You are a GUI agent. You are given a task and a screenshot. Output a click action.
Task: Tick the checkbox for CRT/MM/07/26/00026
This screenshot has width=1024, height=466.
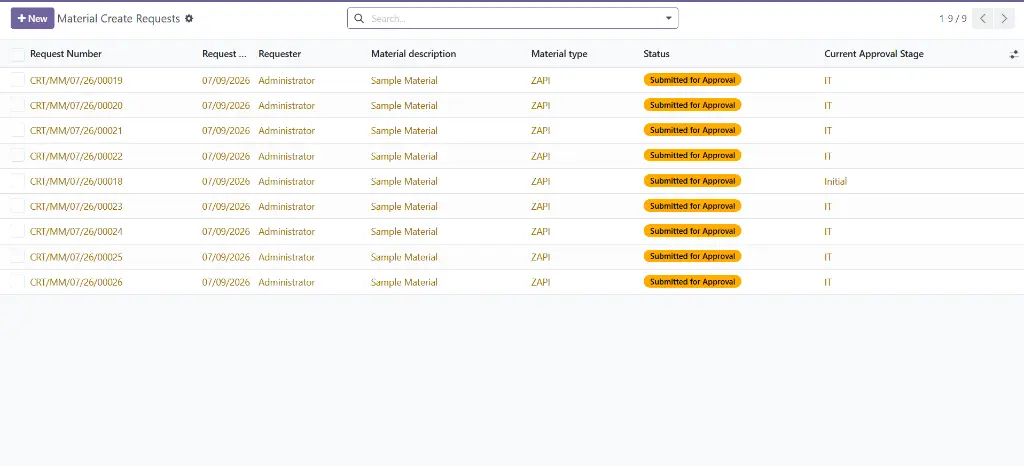pos(18,282)
